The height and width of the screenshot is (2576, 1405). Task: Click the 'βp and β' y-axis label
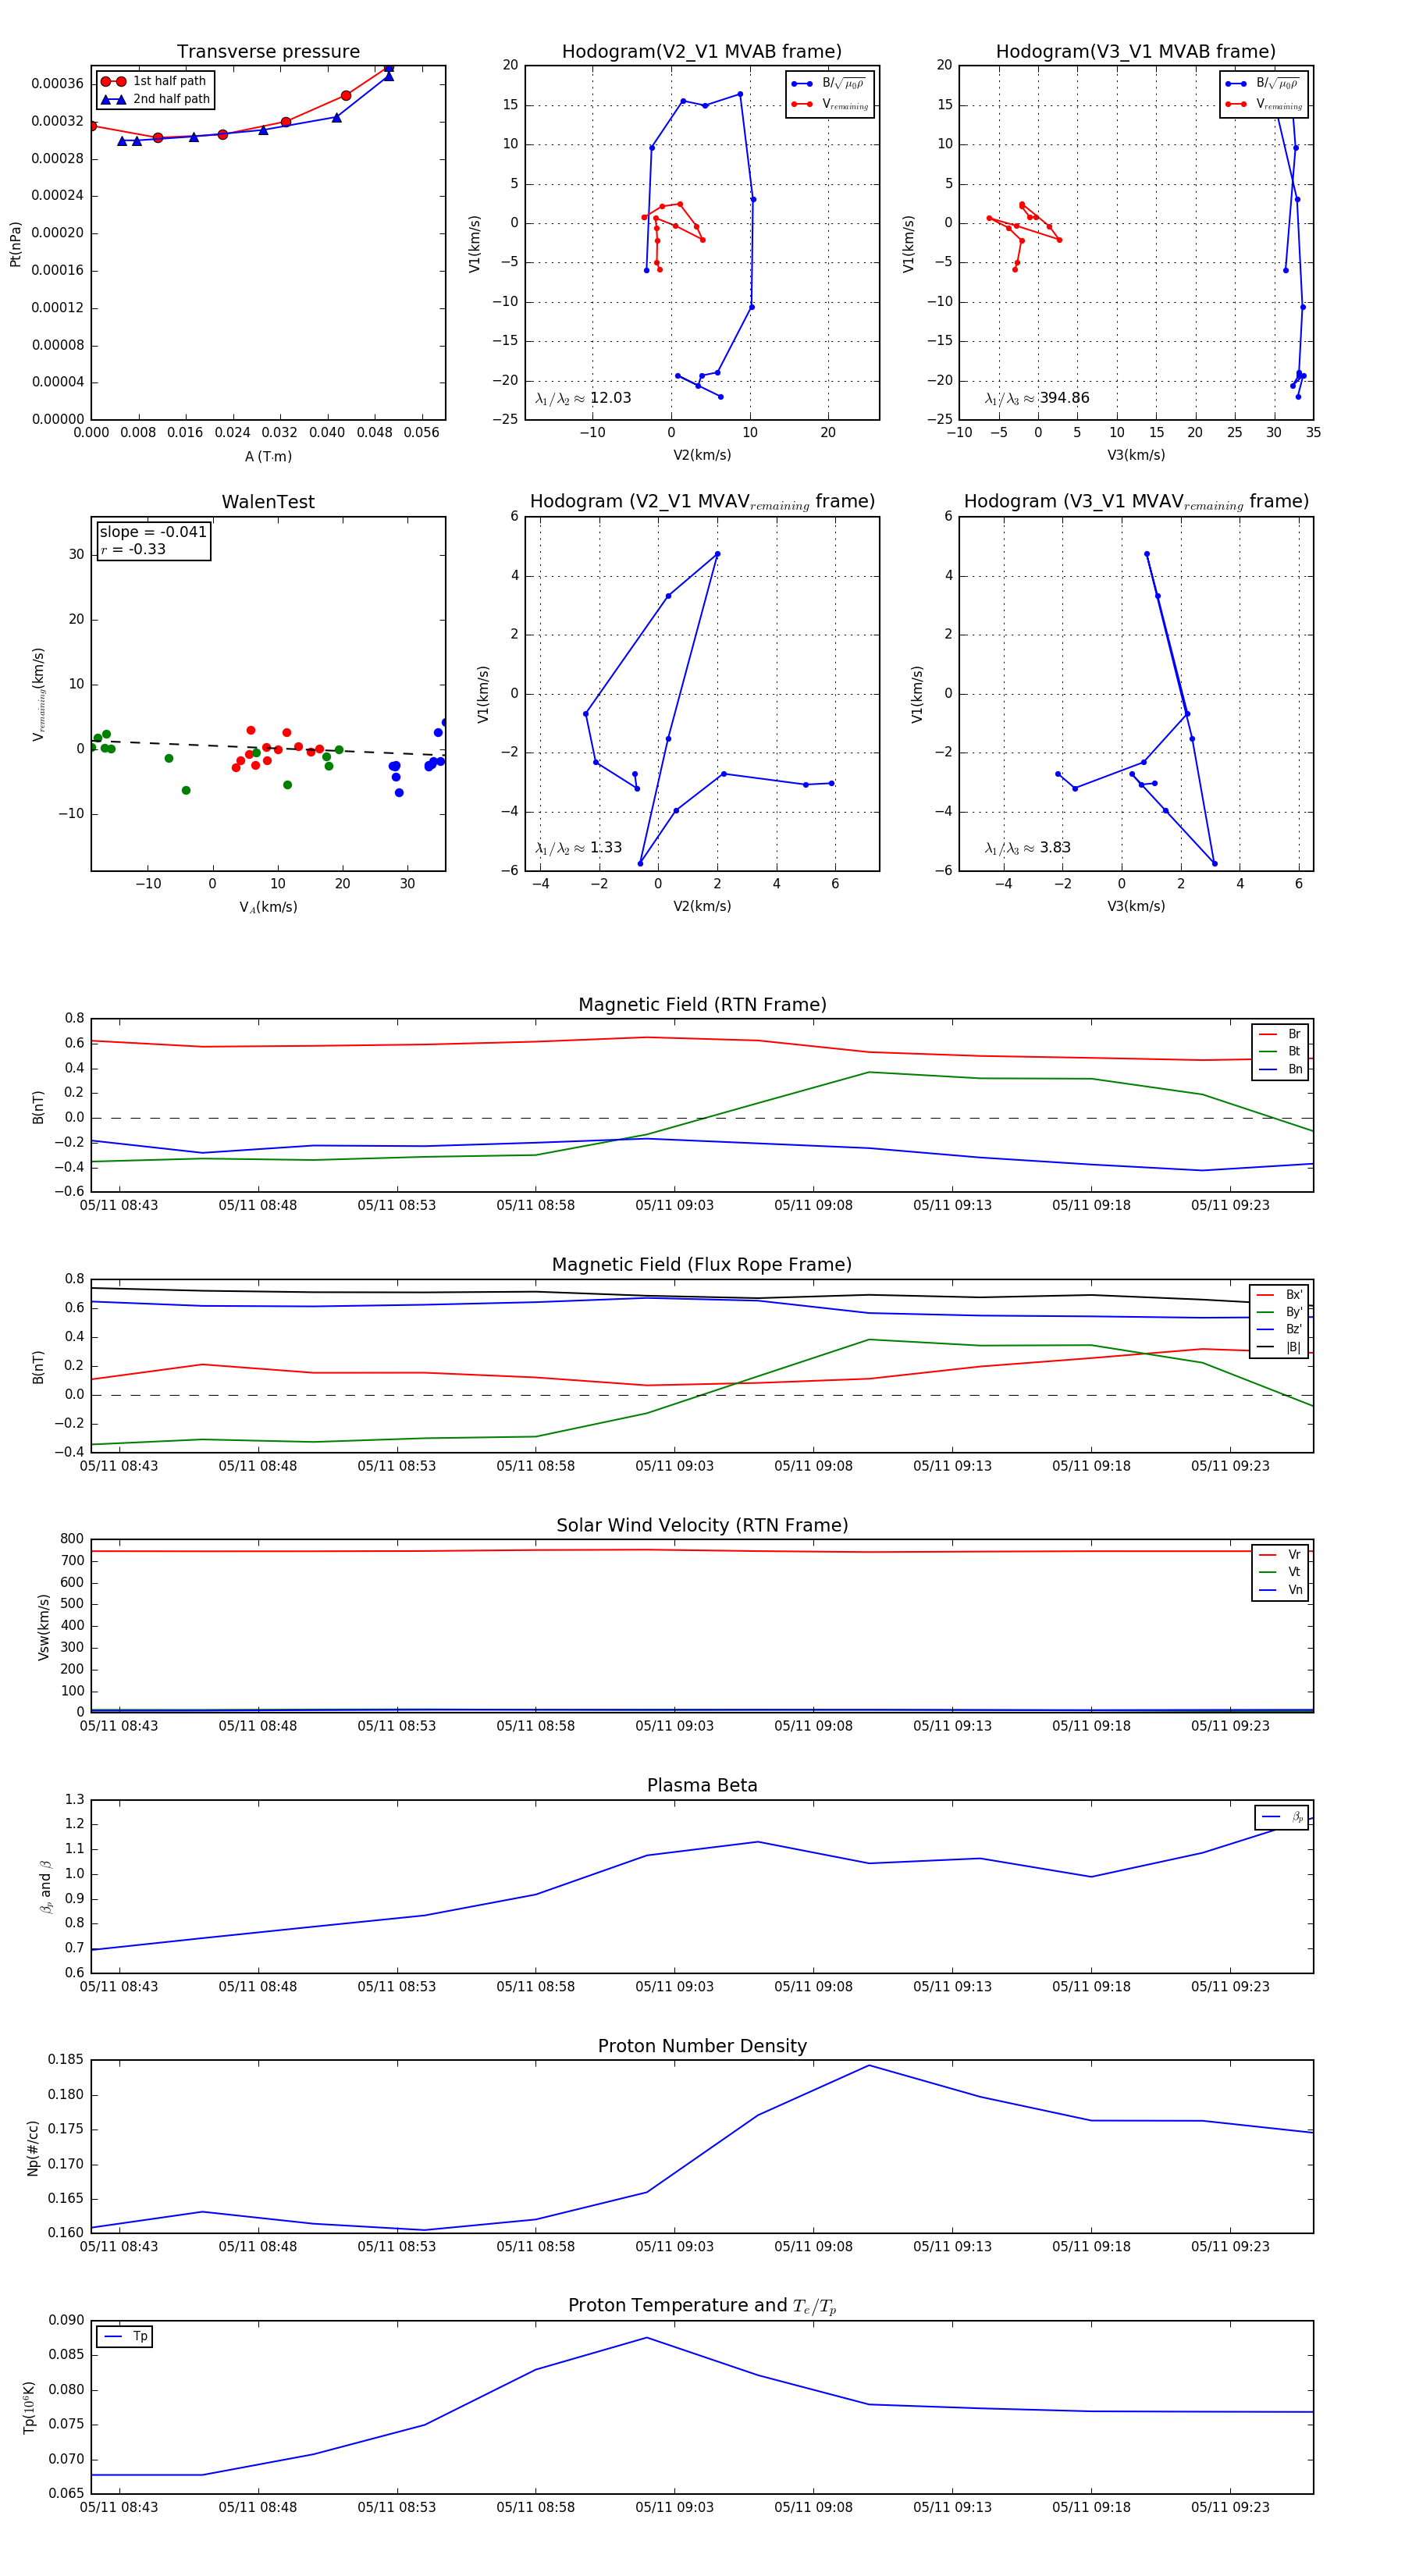tap(45, 1888)
